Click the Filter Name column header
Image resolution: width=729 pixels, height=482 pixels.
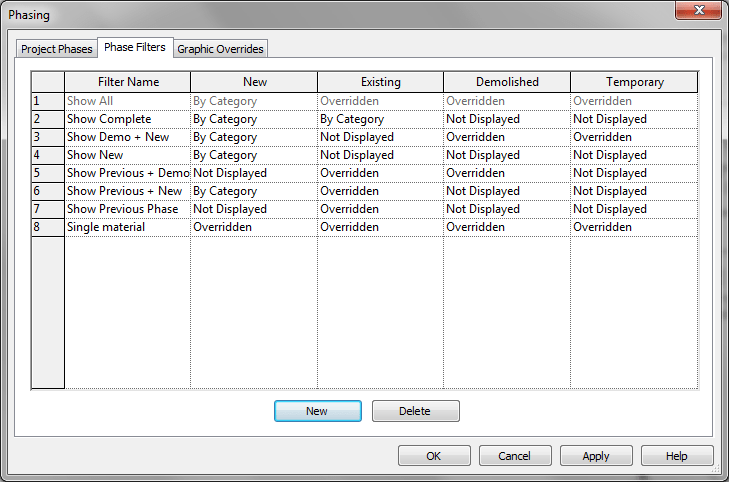pyautogui.click(x=128, y=82)
